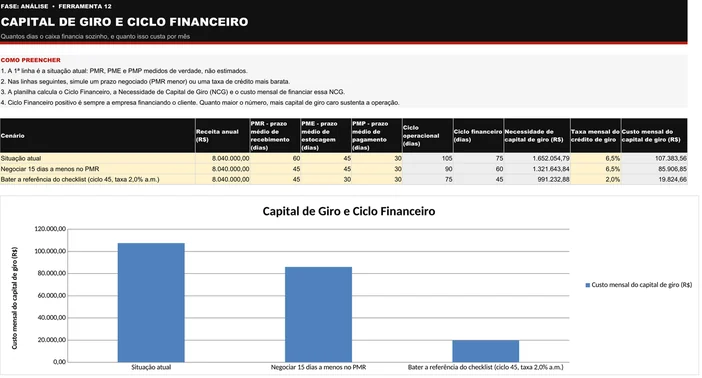The width and height of the screenshot is (702, 378).
Task: Click the y-axis label '0,00'
Action: tap(60, 362)
